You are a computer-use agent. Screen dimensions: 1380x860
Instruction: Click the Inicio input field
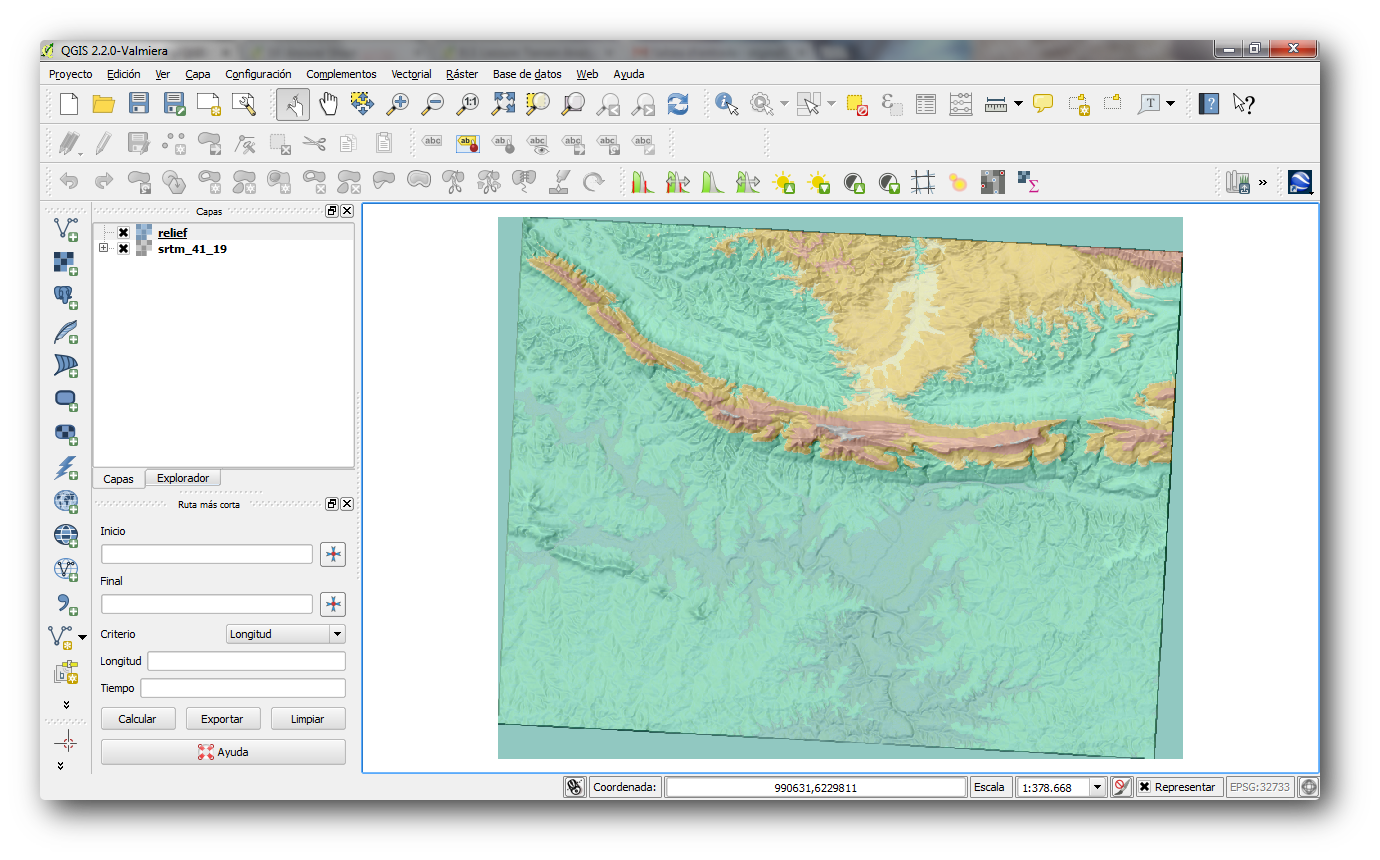(207, 554)
